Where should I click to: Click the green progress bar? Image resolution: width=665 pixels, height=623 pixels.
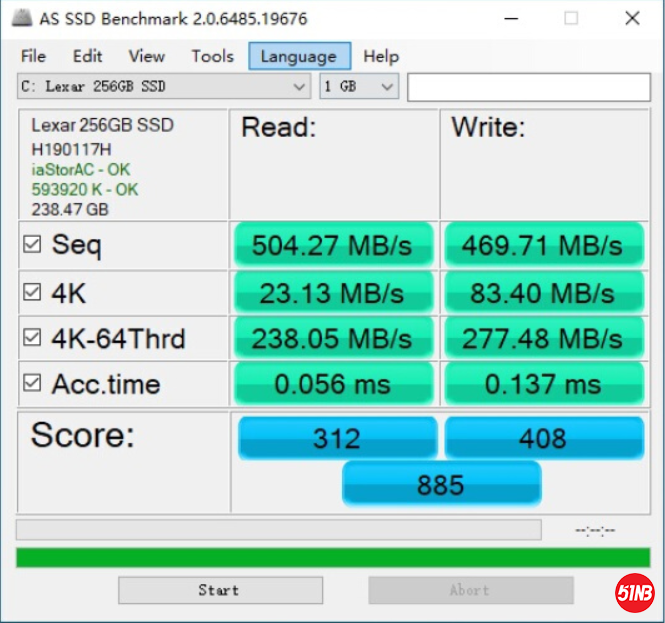[332, 557]
